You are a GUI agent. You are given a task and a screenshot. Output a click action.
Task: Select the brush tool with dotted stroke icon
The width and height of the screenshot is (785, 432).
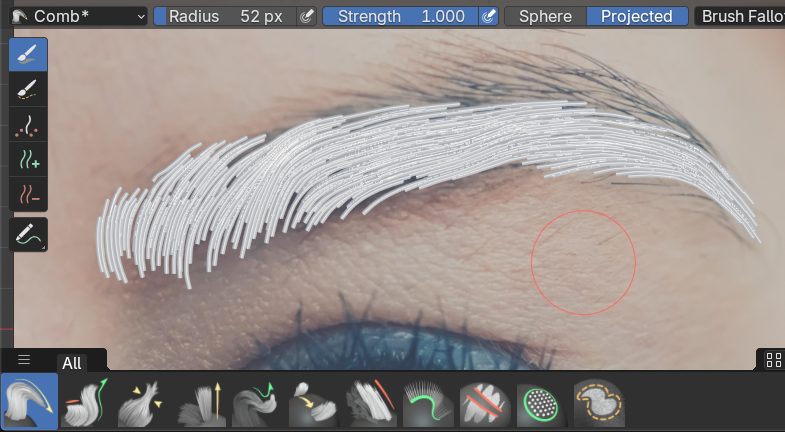click(28, 90)
